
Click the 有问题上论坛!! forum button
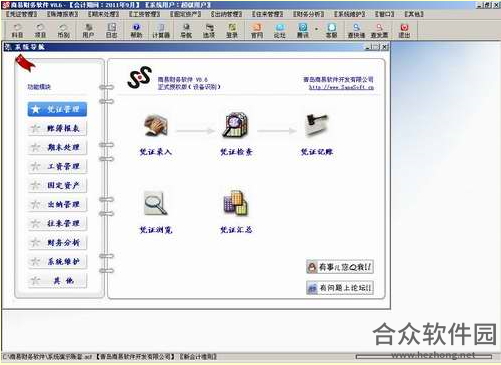(340, 288)
